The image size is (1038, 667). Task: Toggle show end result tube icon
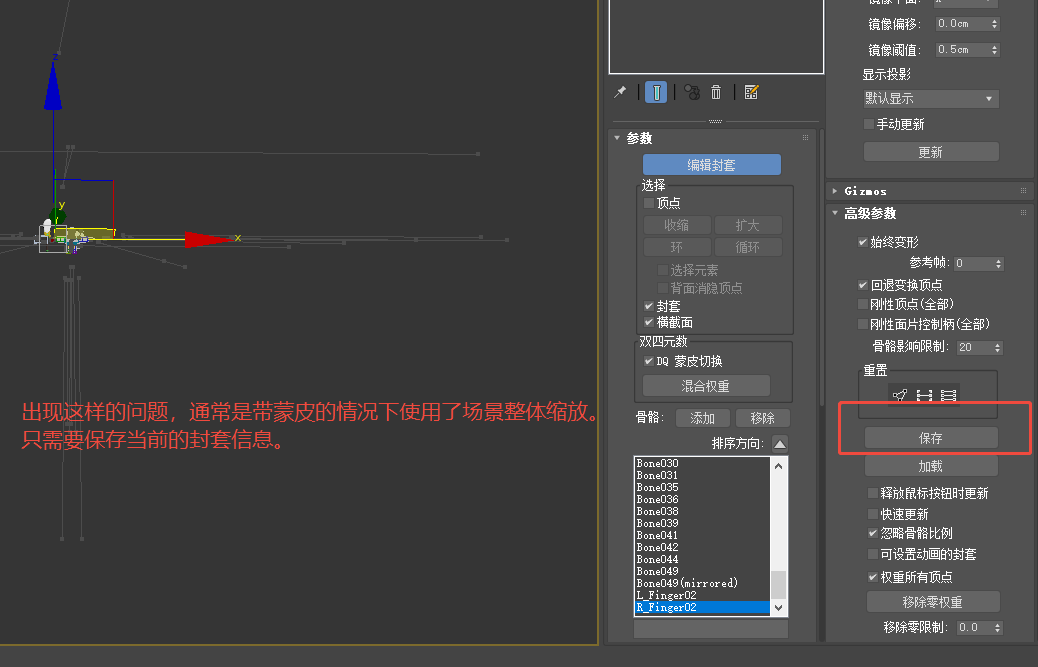(656, 92)
